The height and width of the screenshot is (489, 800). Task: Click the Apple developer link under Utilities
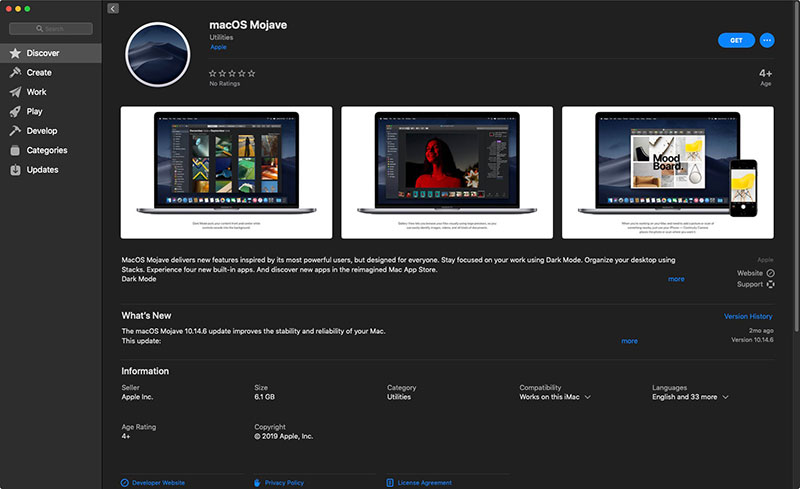pos(217,47)
